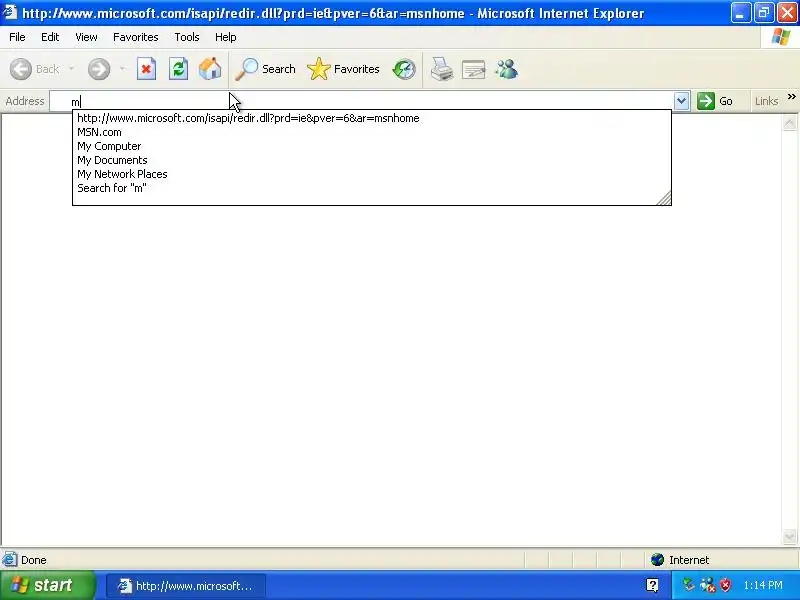Click the page scrollbar down arrow
Viewport: 800px width, 600px height.
(789, 536)
